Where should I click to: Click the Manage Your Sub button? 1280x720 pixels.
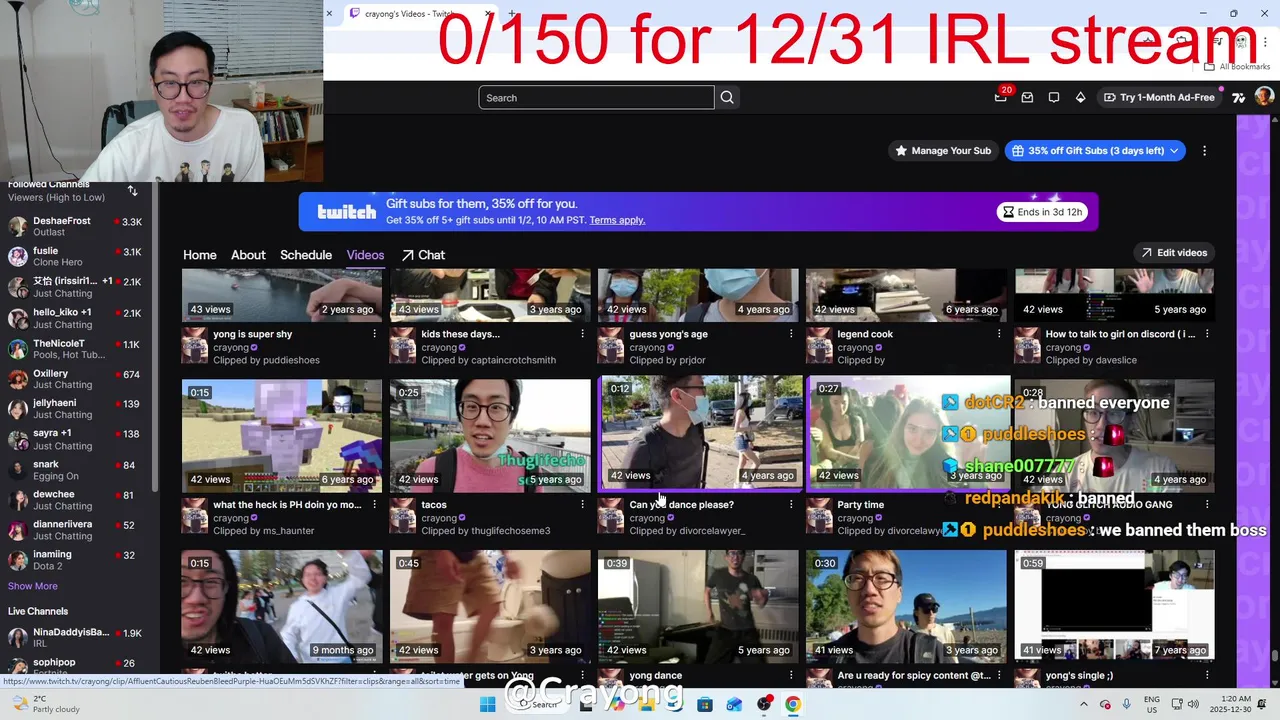pyautogui.click(x=943, y=151)
